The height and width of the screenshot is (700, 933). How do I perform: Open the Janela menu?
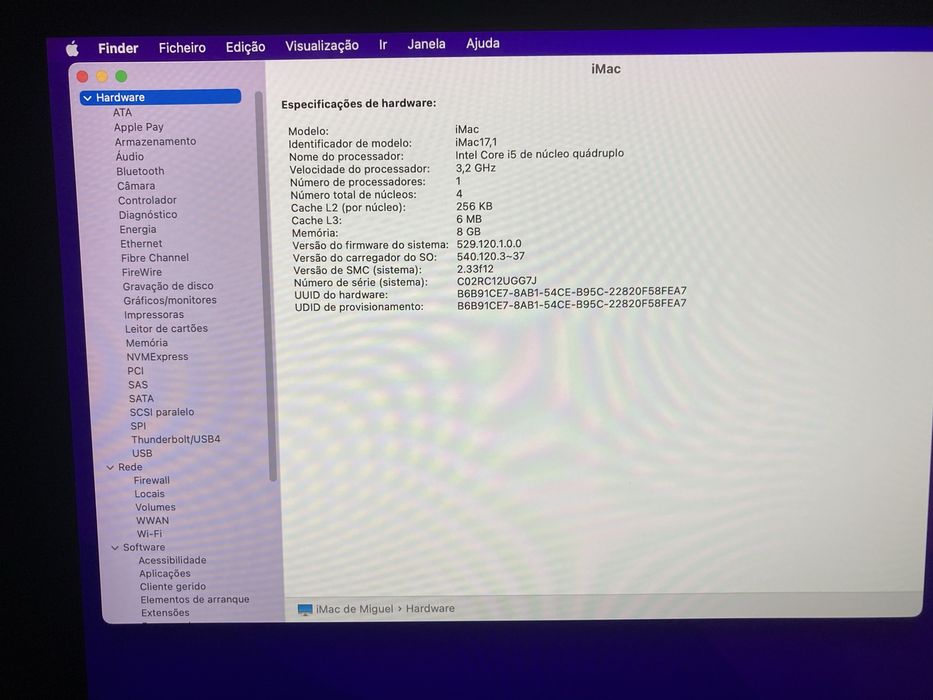tap(427, 44)
